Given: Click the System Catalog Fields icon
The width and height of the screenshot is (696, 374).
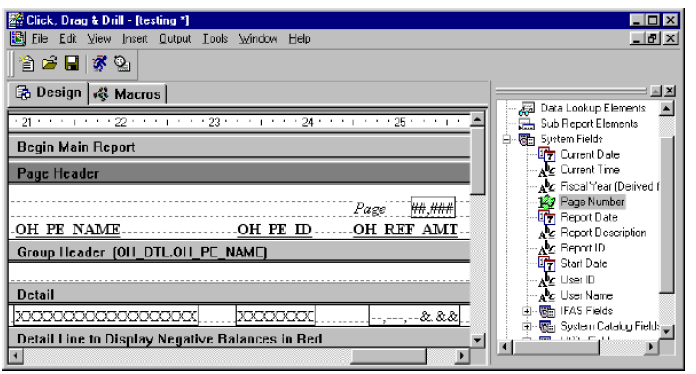Looking at the screenshot, I should click(x=546, y=327).
